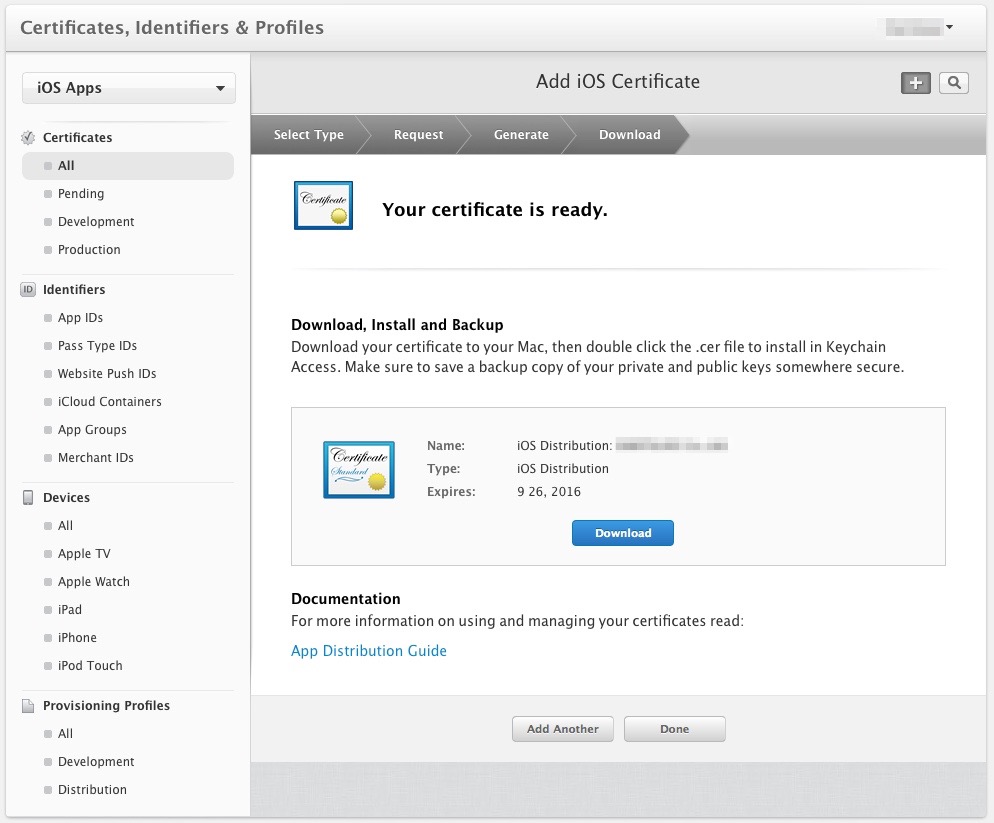The width and height of the screenshot is (994, 823).
Task: Open App IDs in Identifiers
Action: [81, 318]
